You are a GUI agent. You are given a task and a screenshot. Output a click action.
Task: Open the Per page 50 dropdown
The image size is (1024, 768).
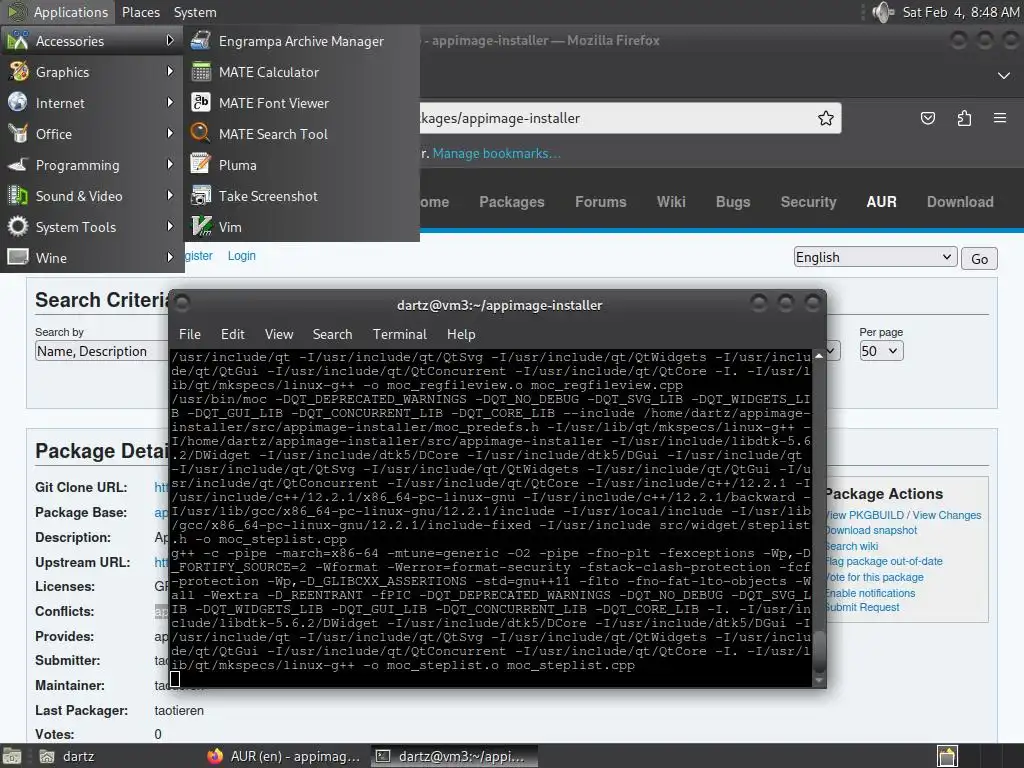881,351
